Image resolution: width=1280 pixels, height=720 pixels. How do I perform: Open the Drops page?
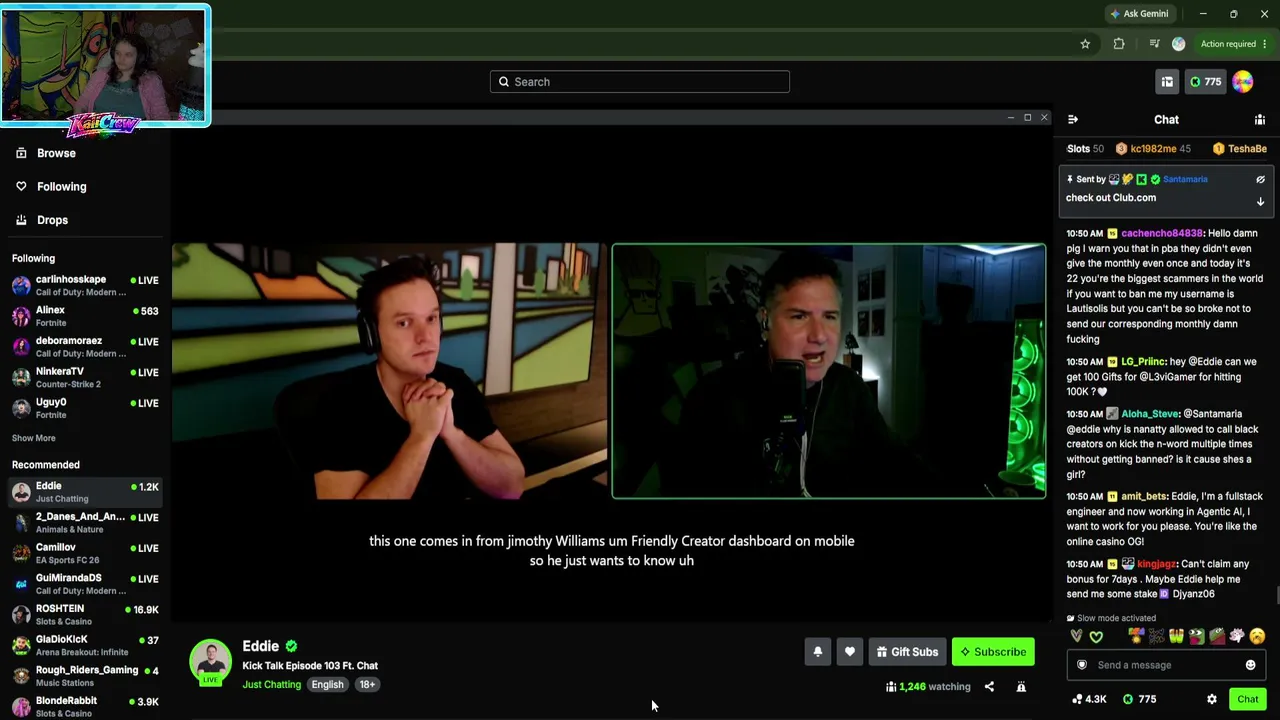pyautogui.click(x=41, y=220)
